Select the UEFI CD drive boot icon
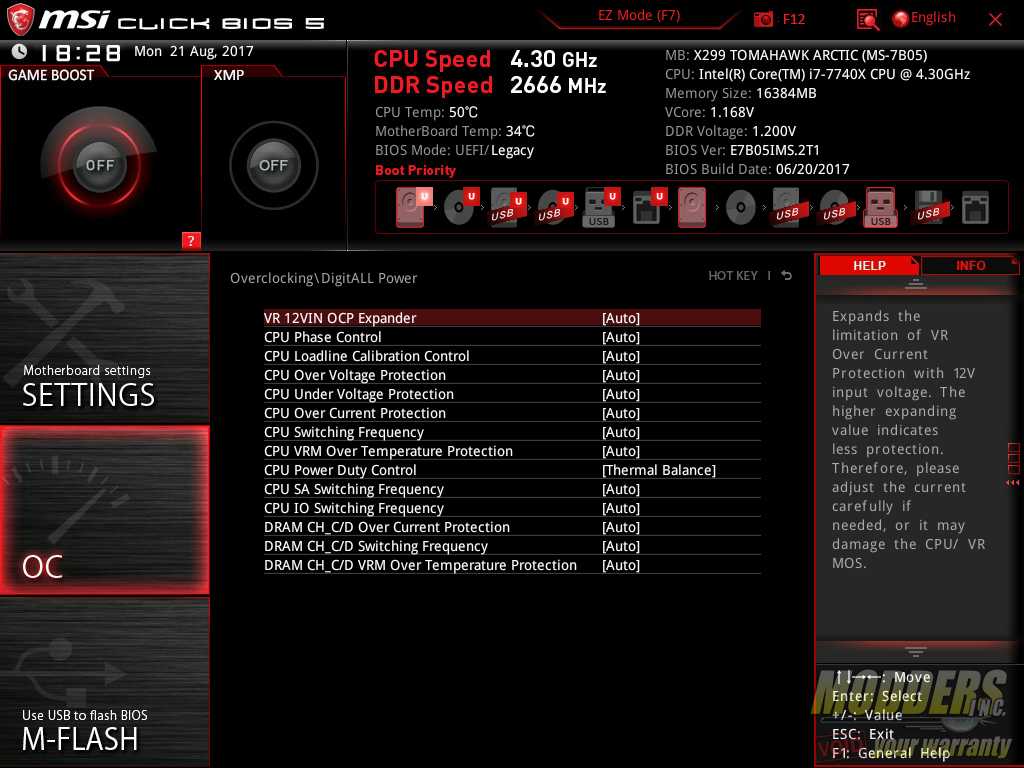 pos(461,207)
